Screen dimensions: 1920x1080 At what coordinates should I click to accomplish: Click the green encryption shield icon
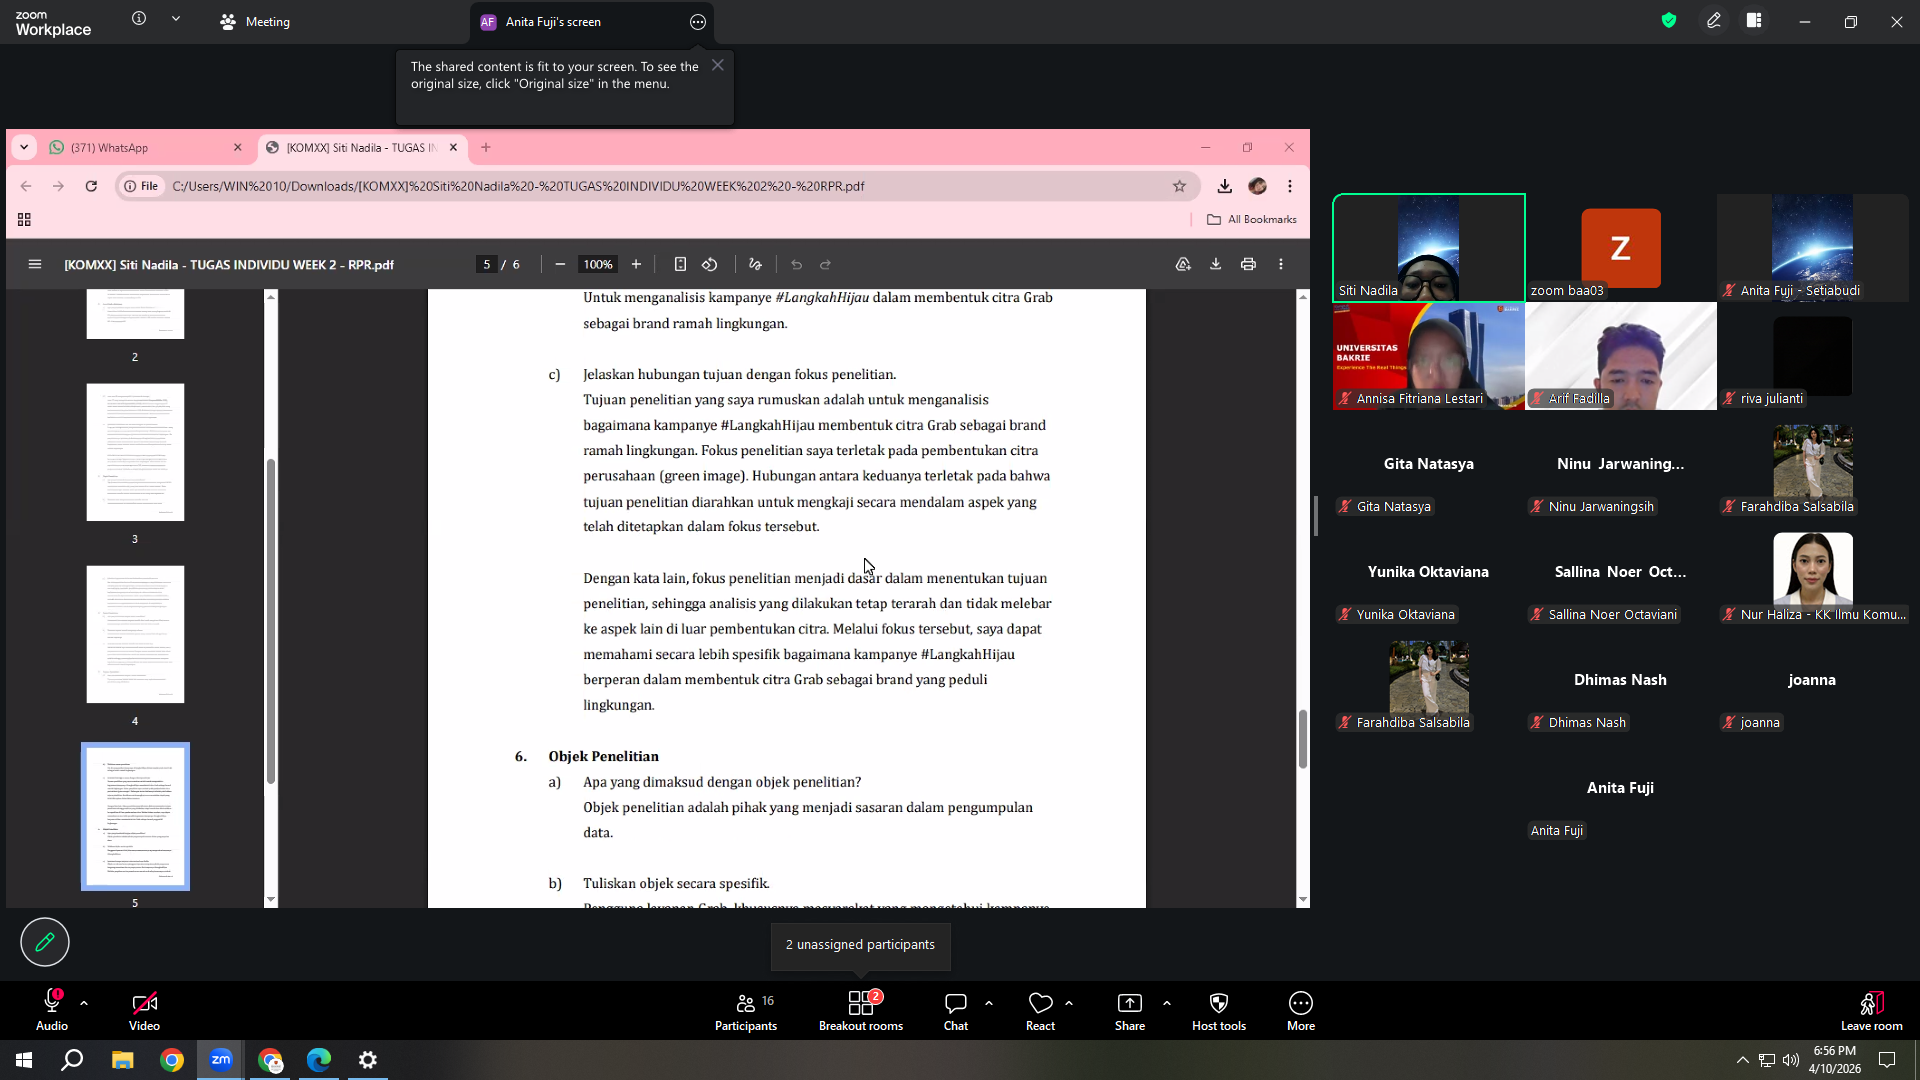(x=1669, y=21)
